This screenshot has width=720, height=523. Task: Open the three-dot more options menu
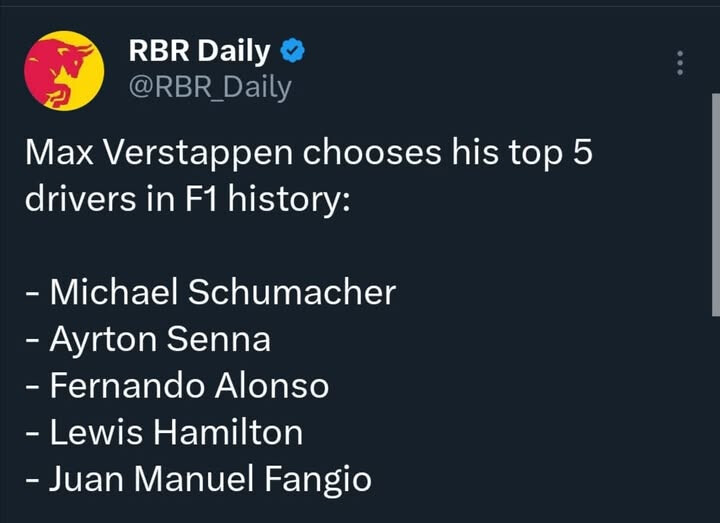pos(680,63)
